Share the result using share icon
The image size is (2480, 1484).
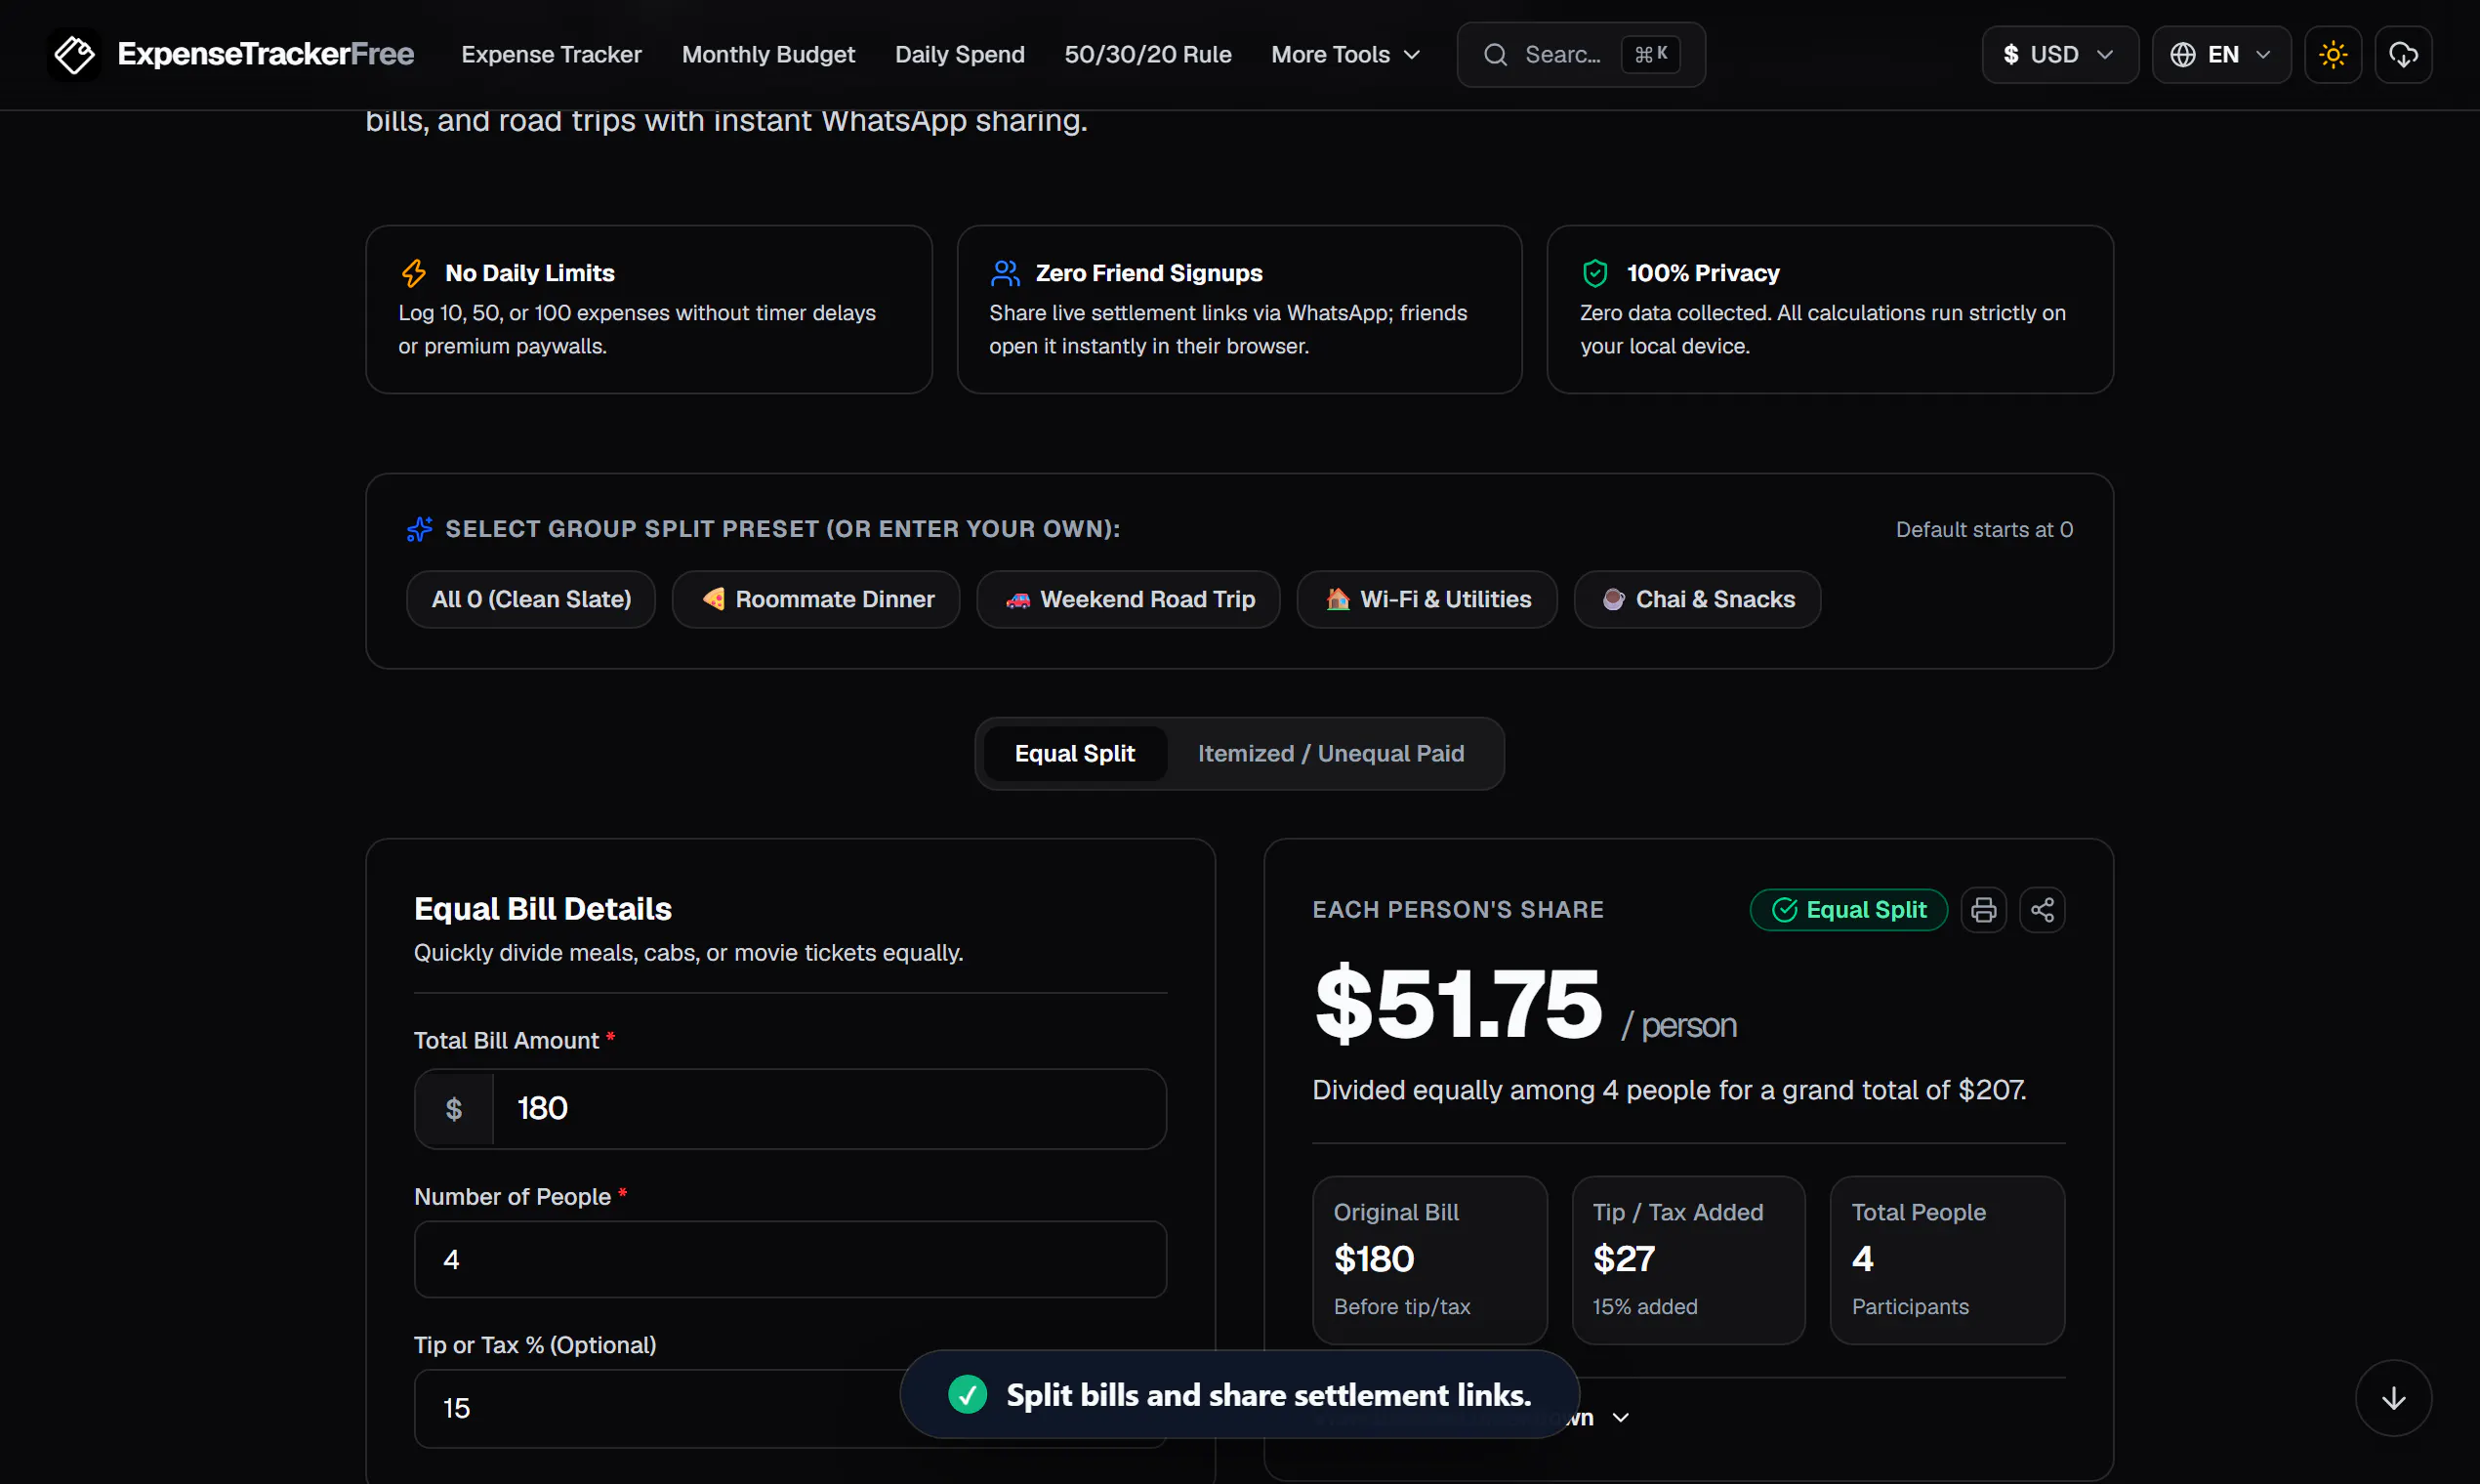2042,909
